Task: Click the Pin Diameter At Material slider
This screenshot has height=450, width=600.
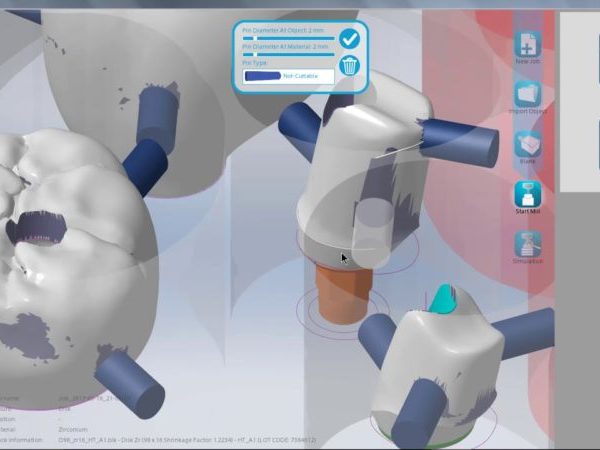Action: pos(288,54)
